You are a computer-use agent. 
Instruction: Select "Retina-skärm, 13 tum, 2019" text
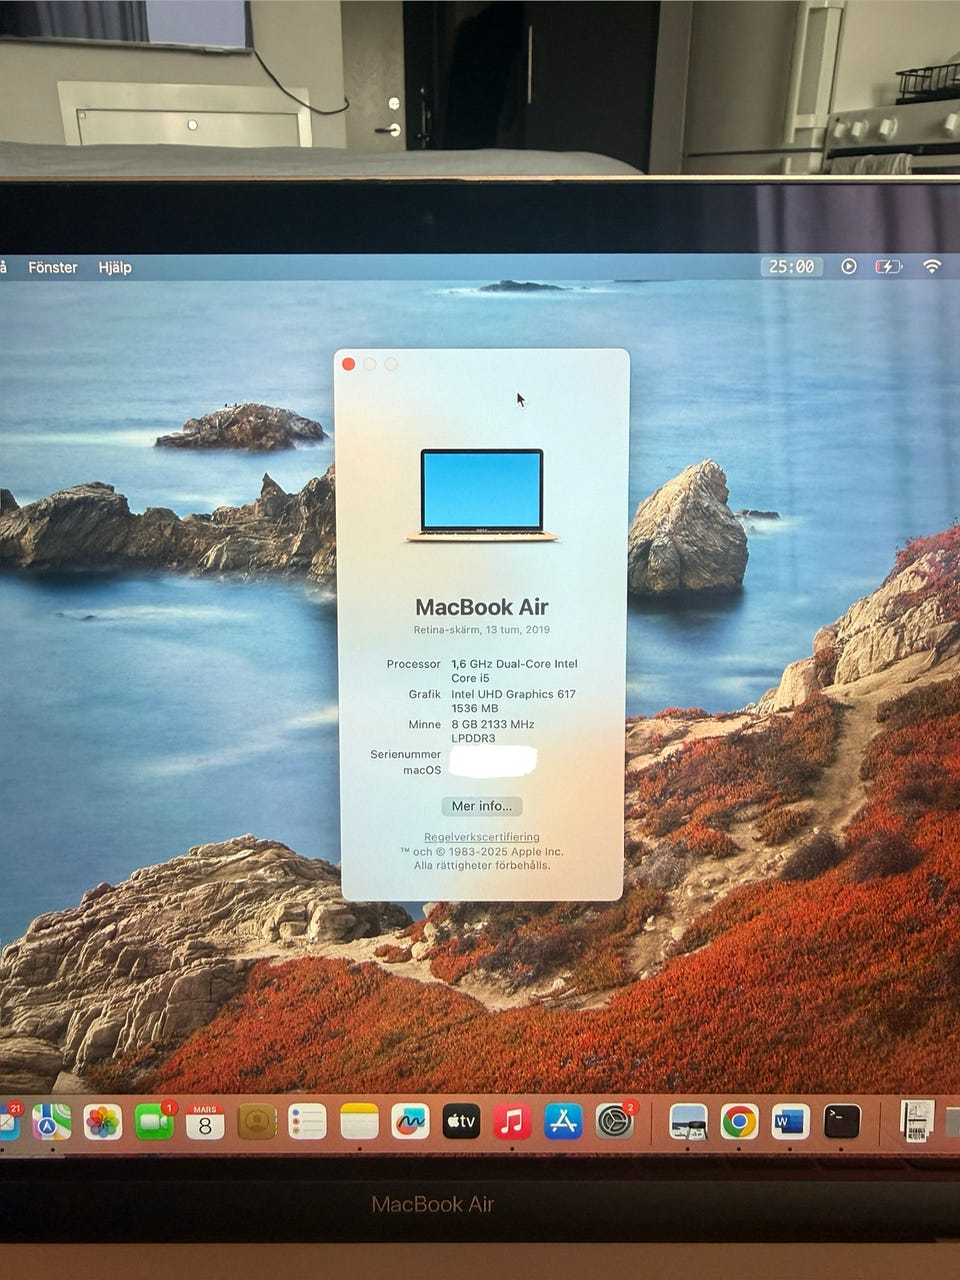tap(482, 630)
